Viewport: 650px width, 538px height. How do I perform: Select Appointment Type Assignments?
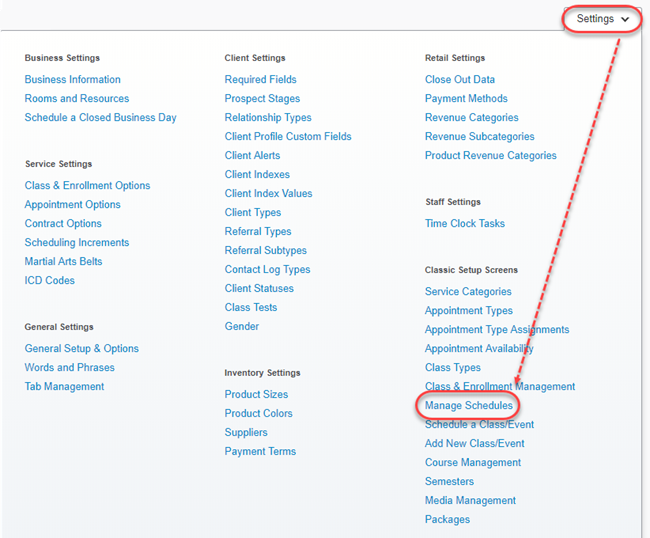[x=496, y=330]
